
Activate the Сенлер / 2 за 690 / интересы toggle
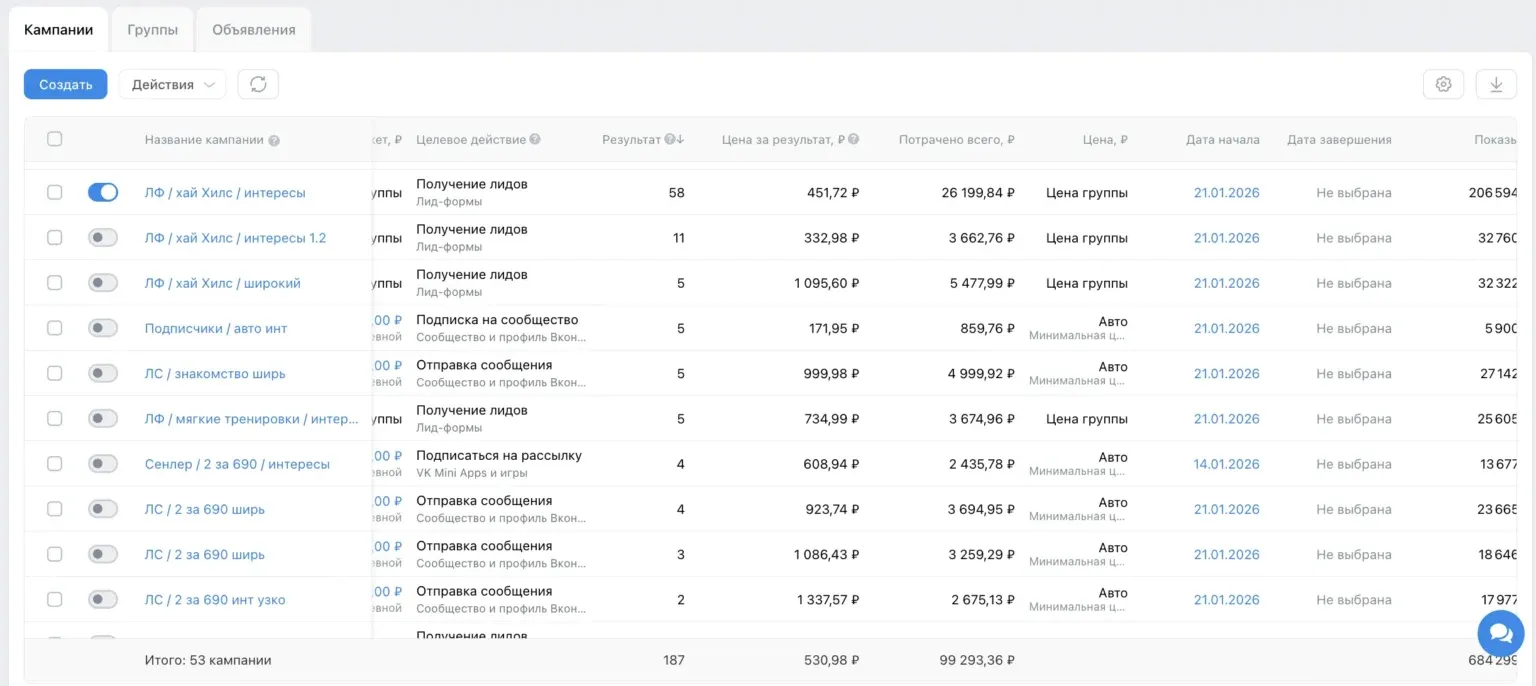[x=103, y=464]
